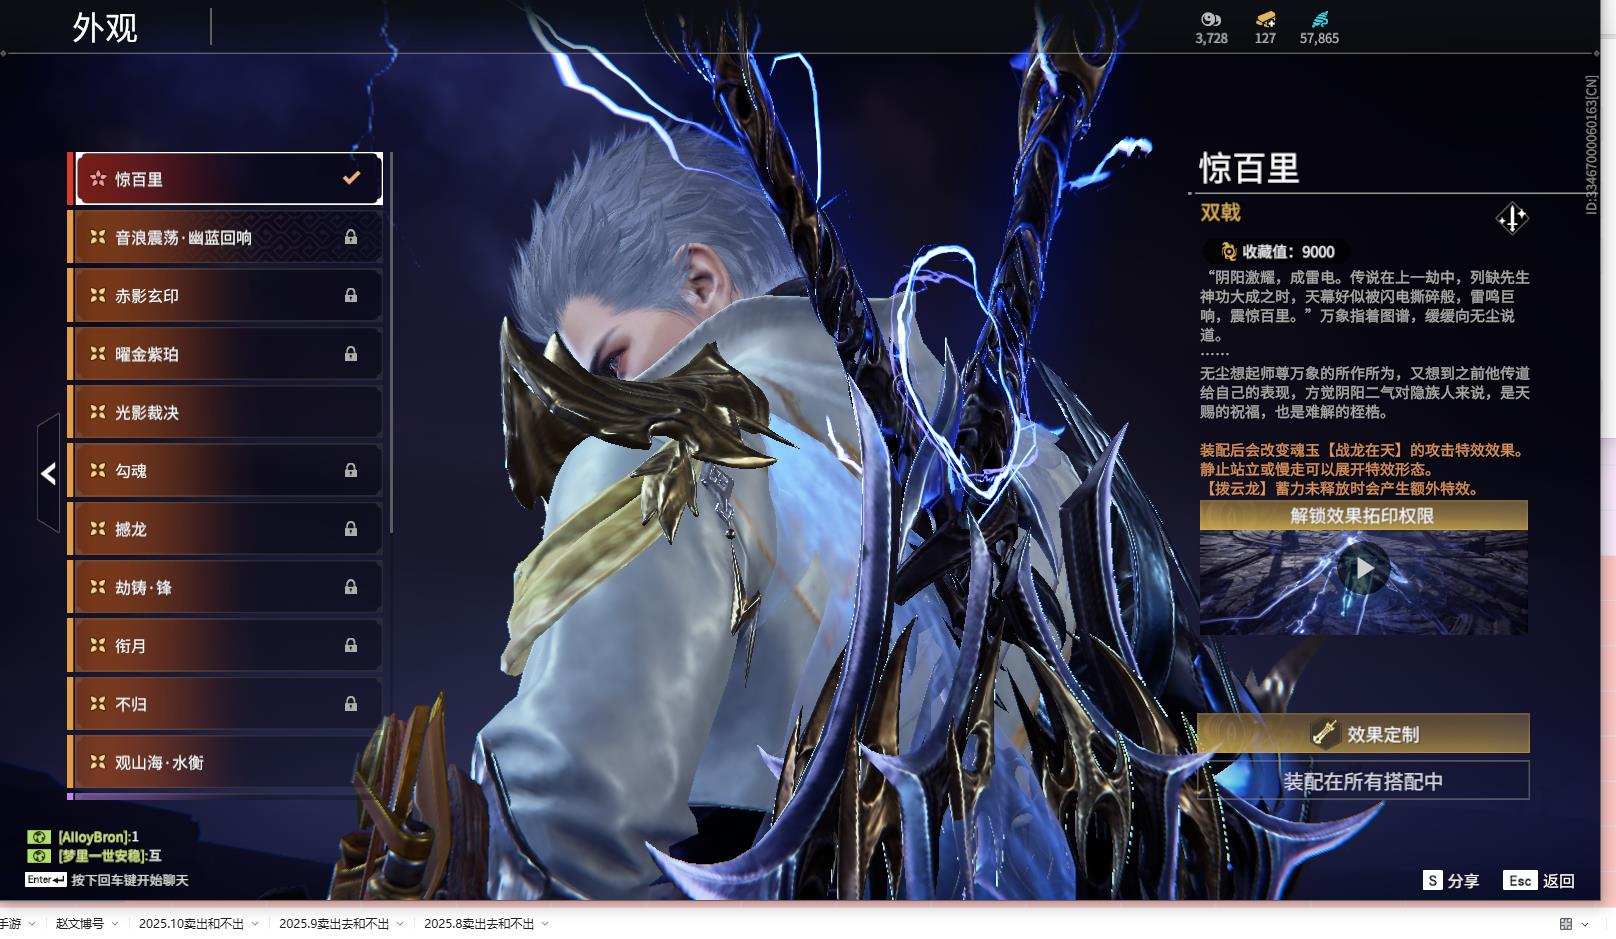Click 装配在所有搭配中 button
The width and height of the screenshot is (1616, 939).
(x=1363, y=781)
